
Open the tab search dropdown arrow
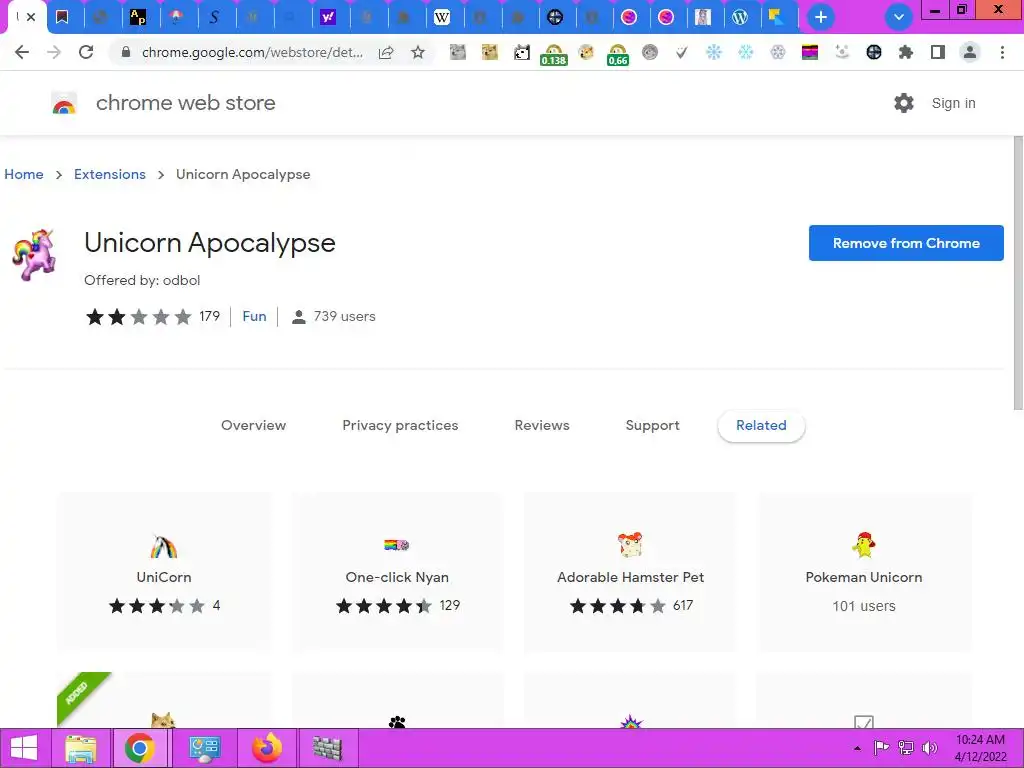[899, 17]
